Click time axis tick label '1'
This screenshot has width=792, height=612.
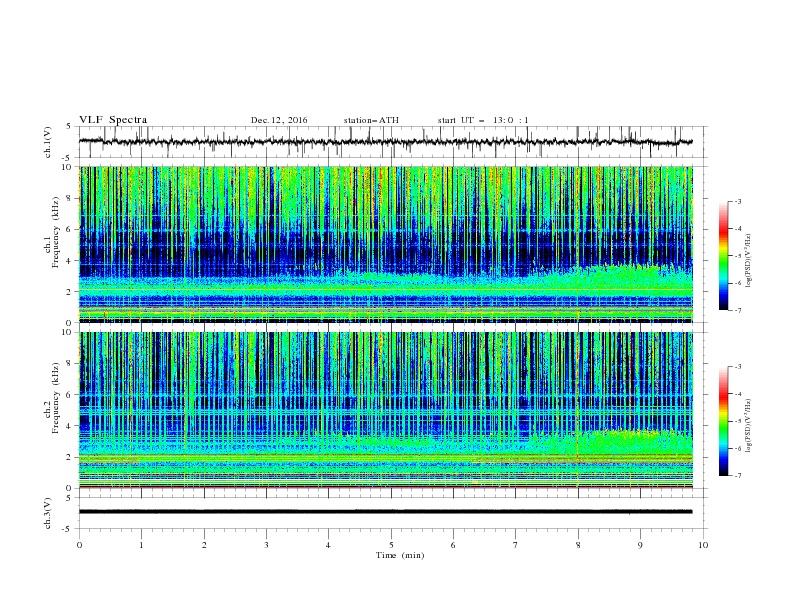[x=141, y=545]
